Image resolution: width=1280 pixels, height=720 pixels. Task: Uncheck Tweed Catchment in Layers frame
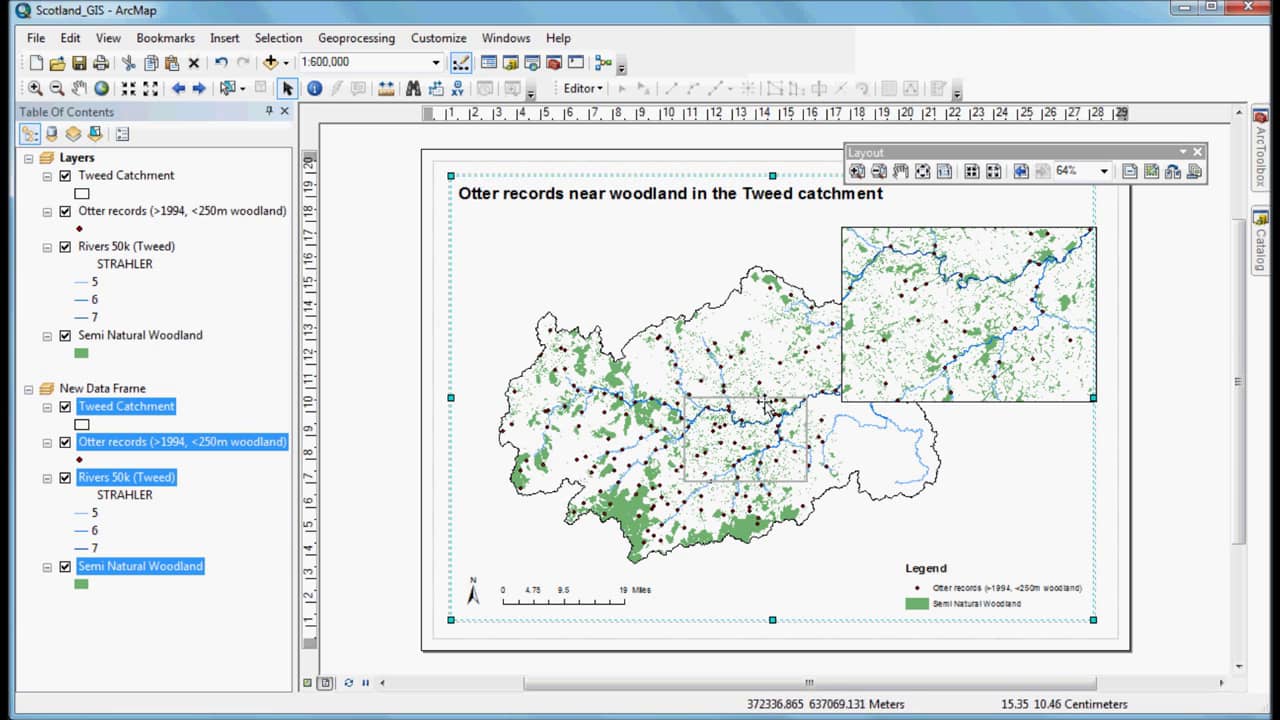coord(65,176)
